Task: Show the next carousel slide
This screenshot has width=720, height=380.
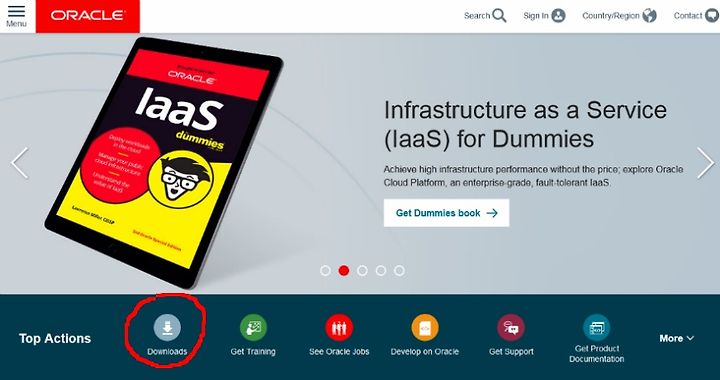Action: click(705, 163)
